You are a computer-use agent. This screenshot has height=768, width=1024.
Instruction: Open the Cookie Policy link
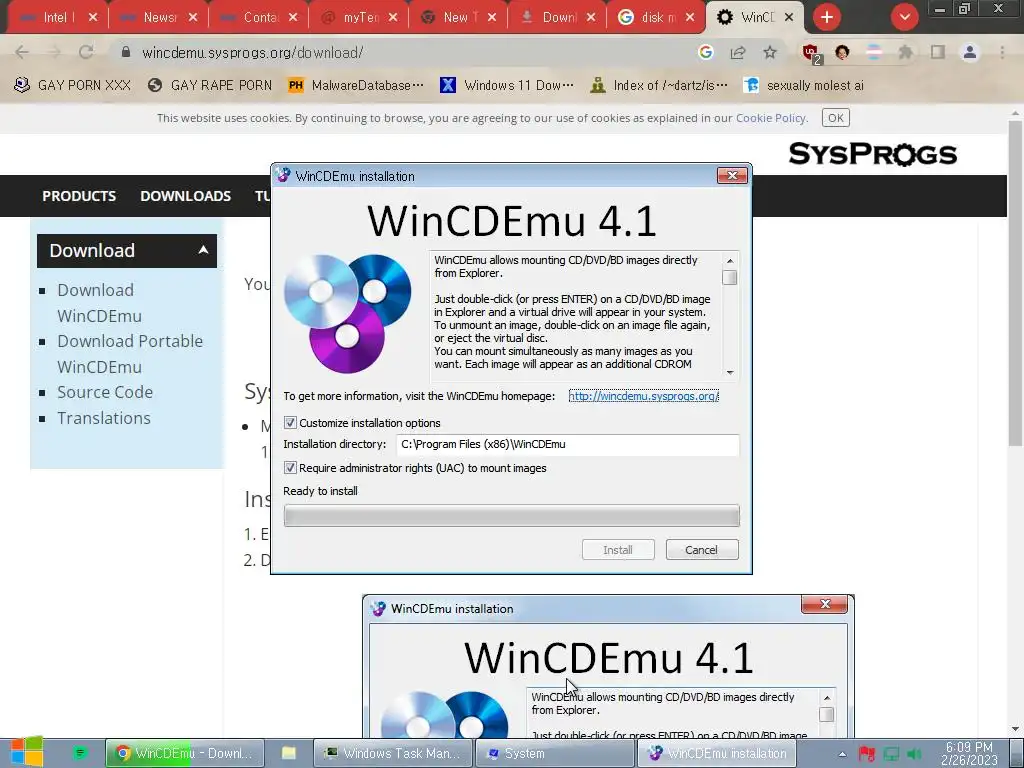(771, 118)
